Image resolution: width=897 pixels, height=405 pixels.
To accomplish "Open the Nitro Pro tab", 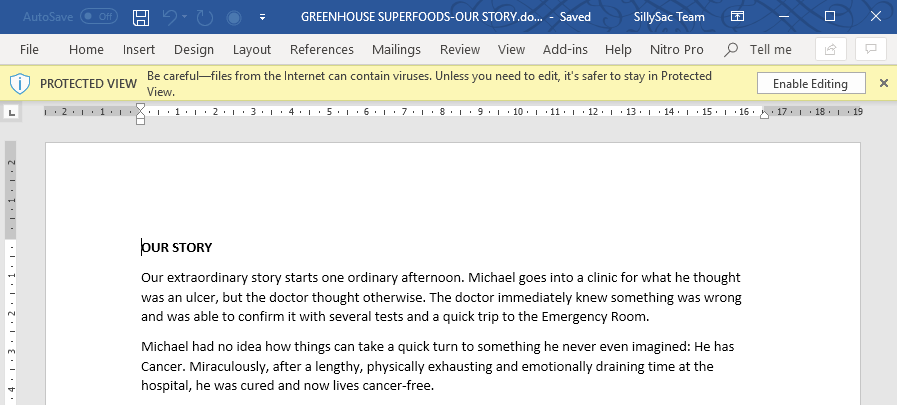I will coord(677,50).
